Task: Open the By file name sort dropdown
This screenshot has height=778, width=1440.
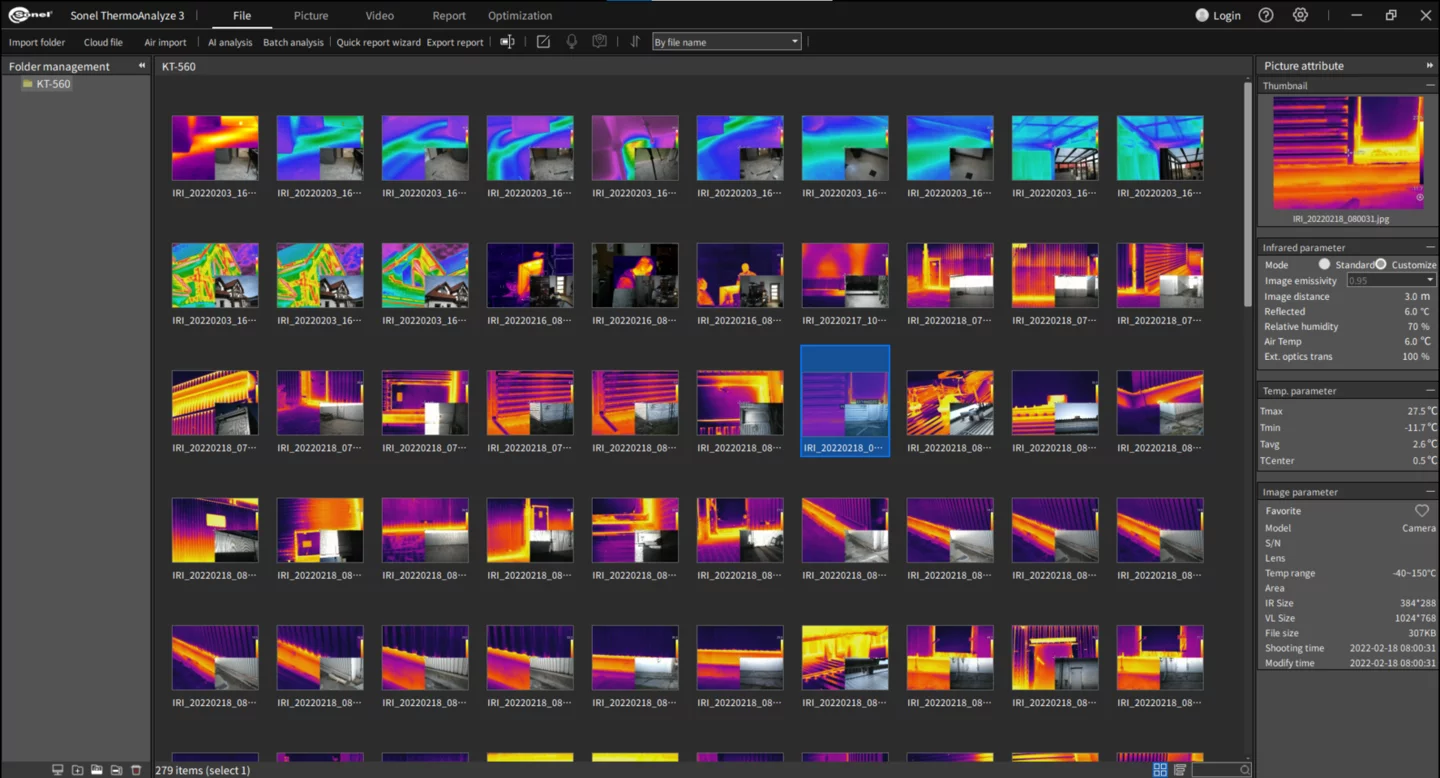Action: coord(726,42)
